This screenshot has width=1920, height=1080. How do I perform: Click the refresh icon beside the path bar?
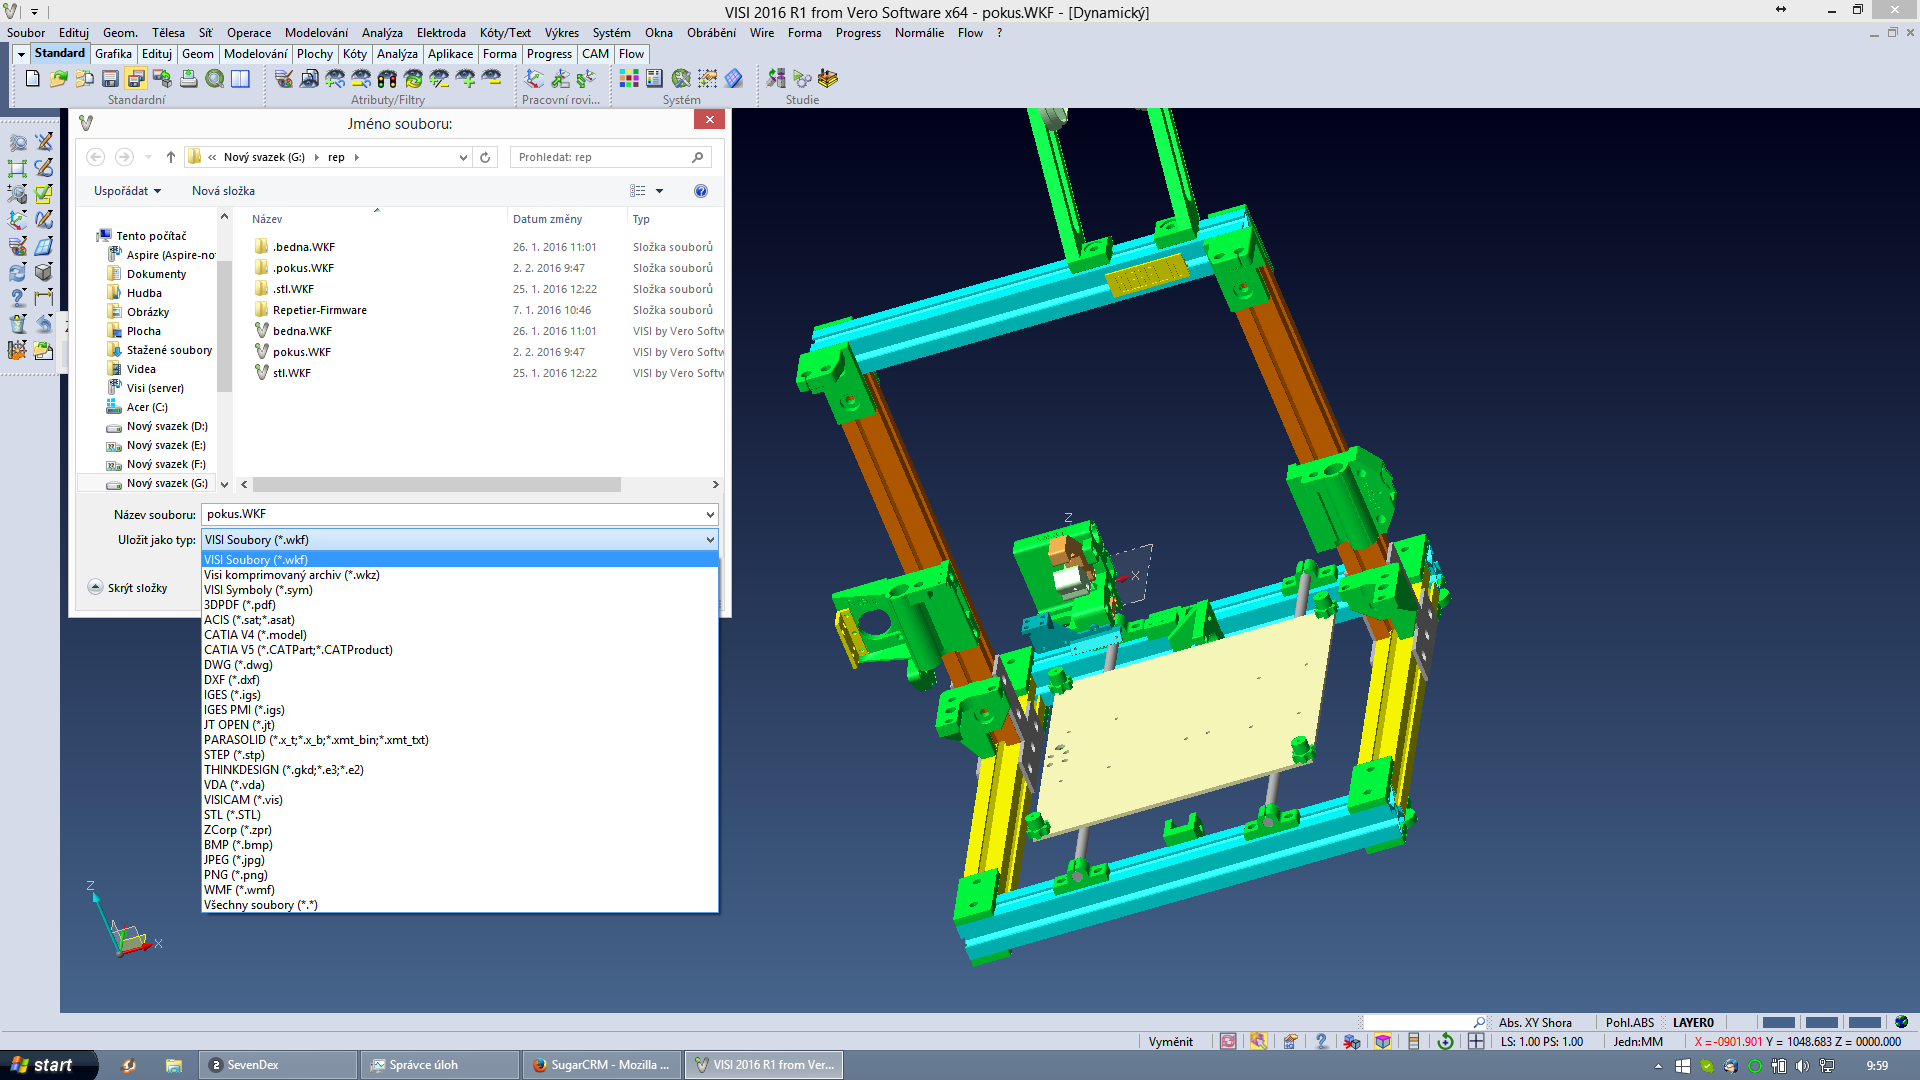pyautogui.click(x=485, y=157)
